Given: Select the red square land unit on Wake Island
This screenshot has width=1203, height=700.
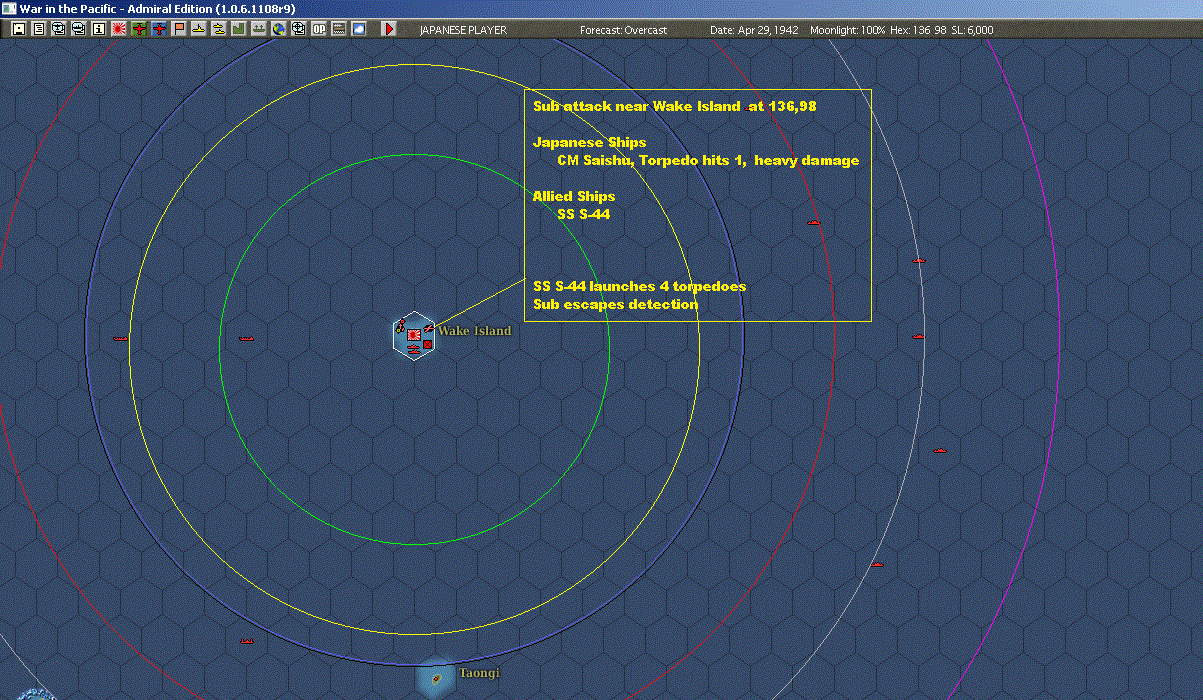Looking at the screenshot, I should [x=428, y=344].
